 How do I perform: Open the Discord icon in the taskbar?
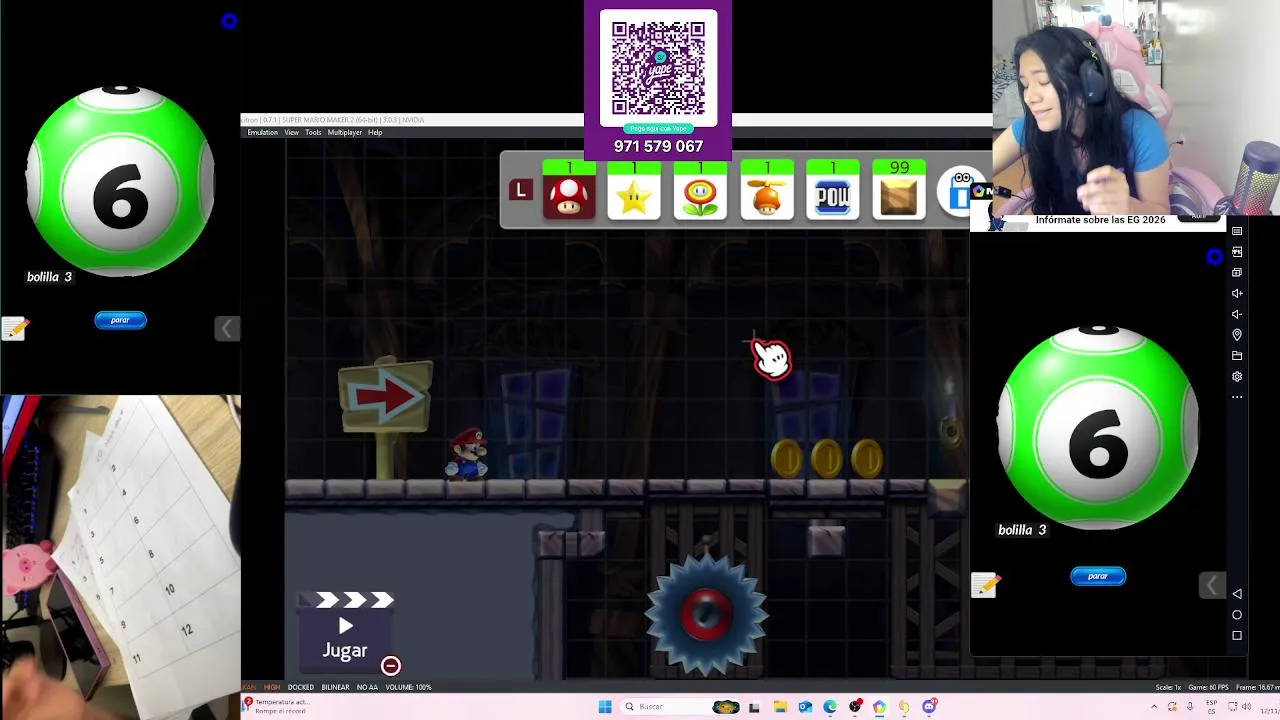point(929,707)
